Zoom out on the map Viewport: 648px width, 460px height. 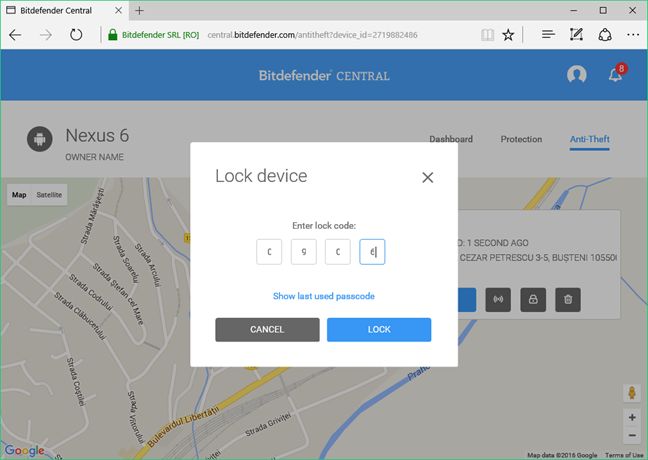pos(632,435)
